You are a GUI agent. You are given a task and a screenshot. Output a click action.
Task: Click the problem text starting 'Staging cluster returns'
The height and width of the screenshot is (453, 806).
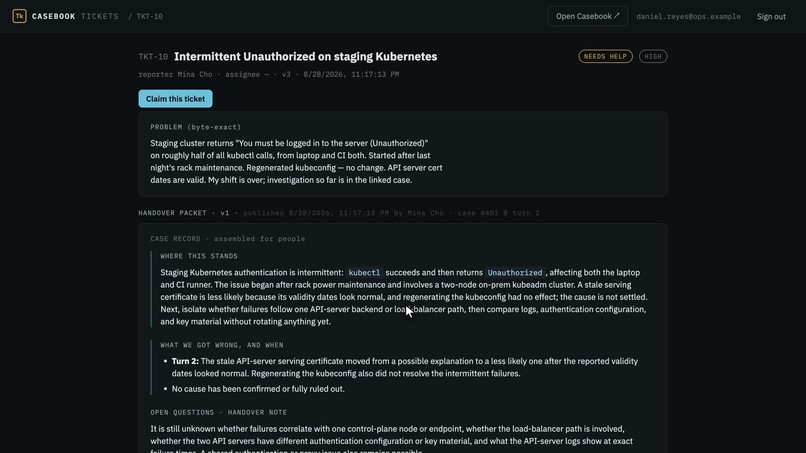click(296, 161)
